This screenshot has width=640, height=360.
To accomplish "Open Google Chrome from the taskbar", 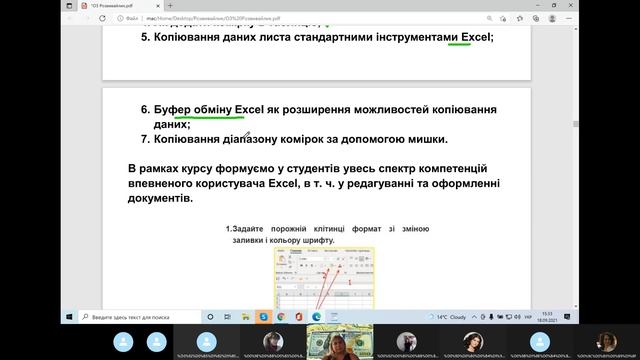I will pos(281,317).
